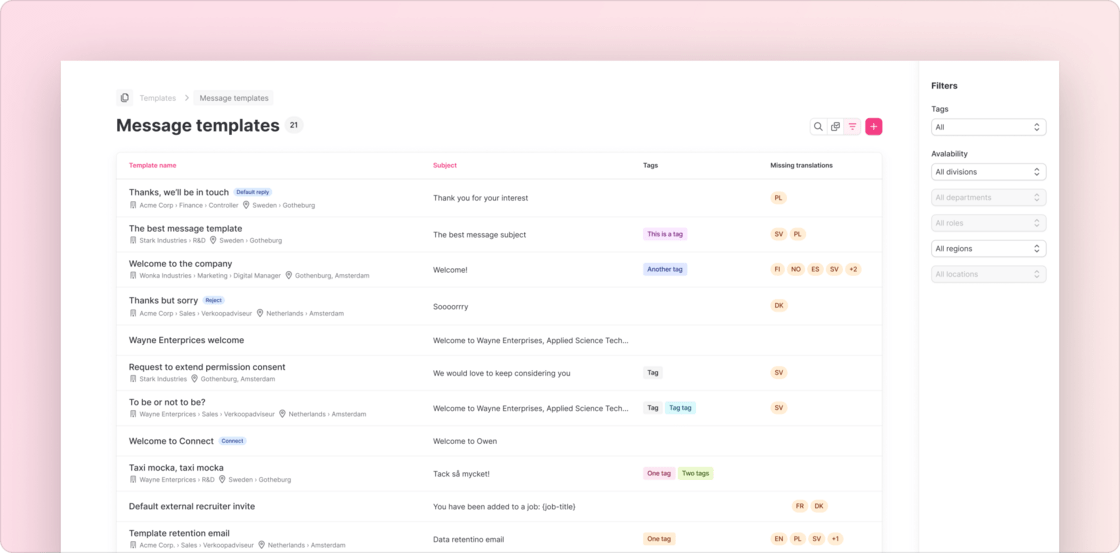Click building icon beside Acme Corp › Finance

(133, 205)
